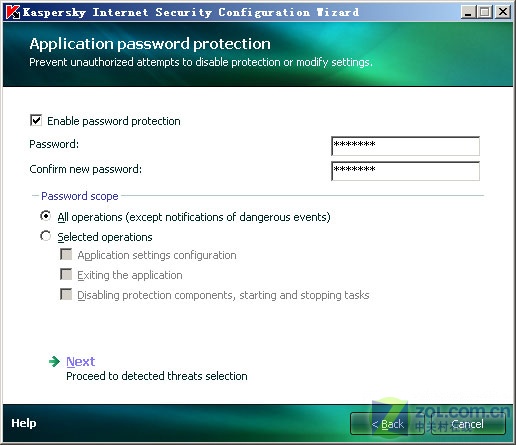Focus the Confirm new password field
The width and height of the screenshot is (516, 445).
pos(405,171)
